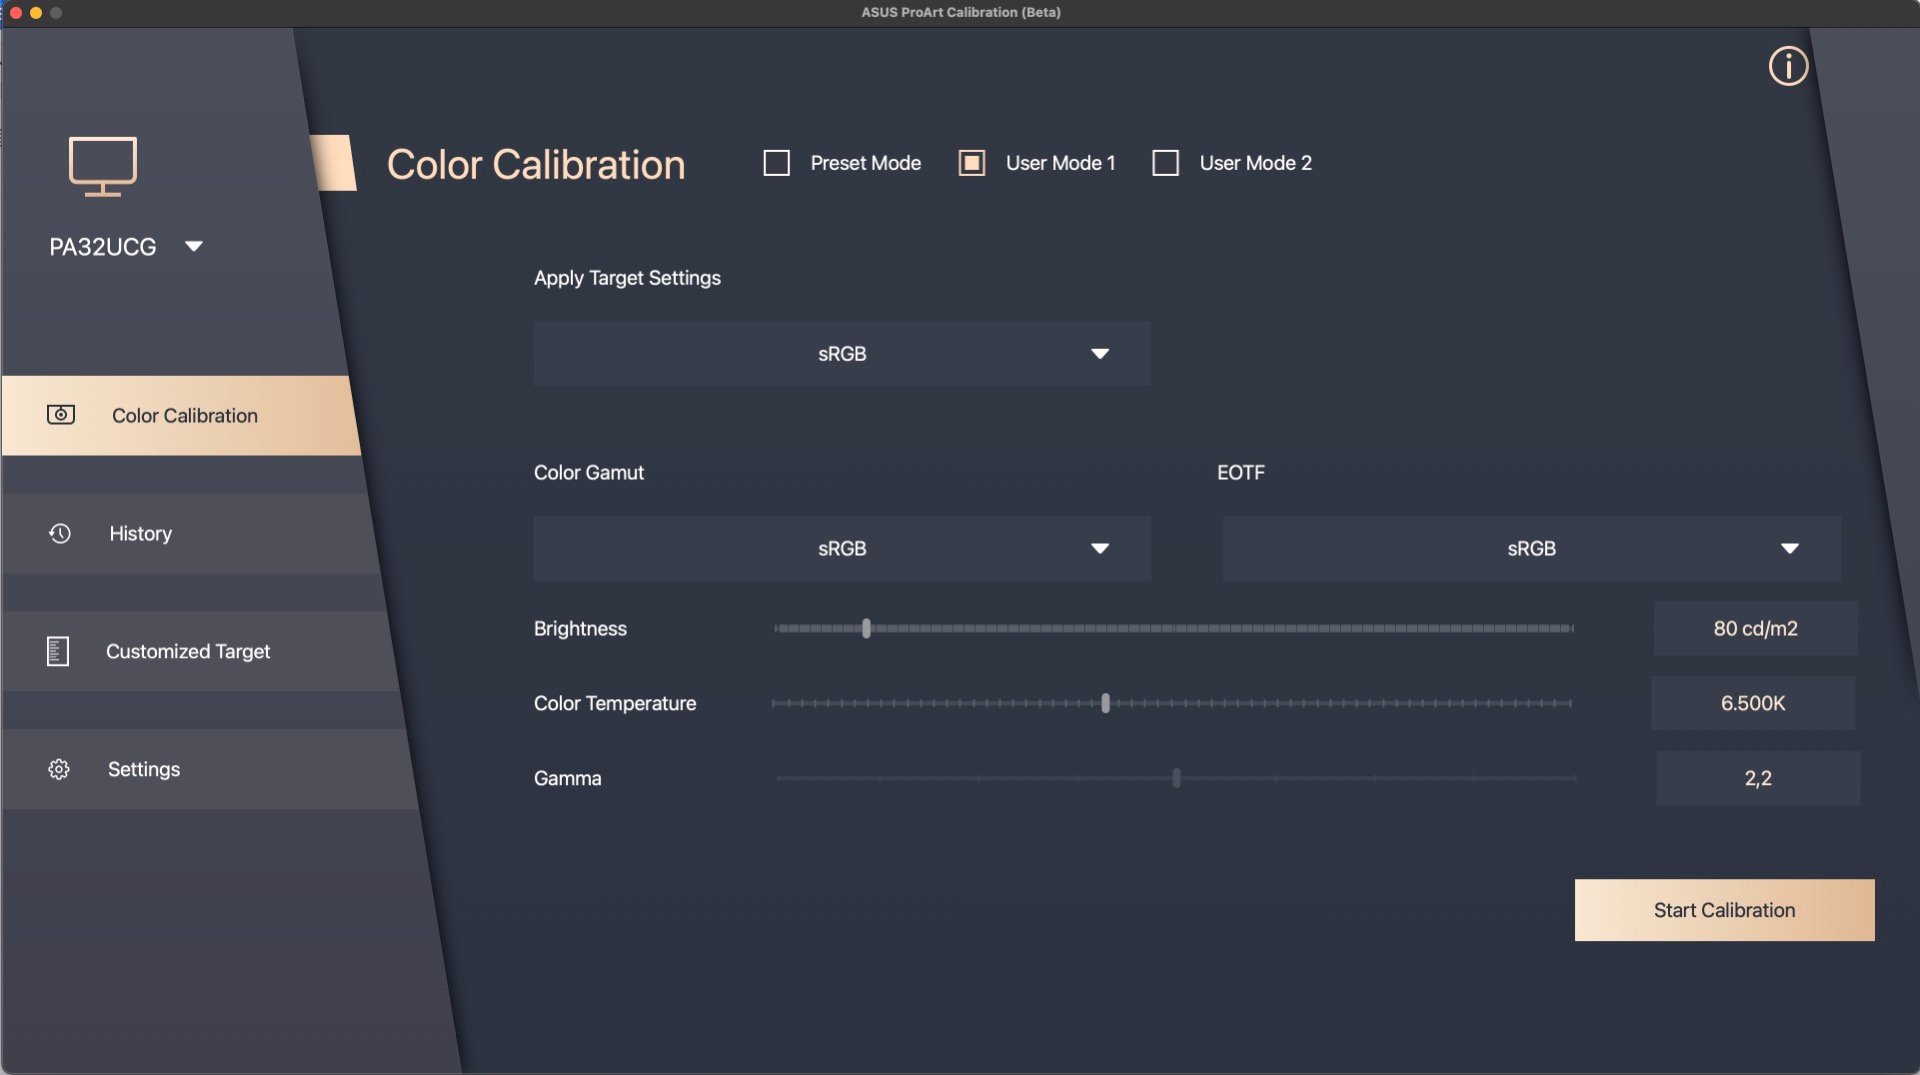Click the Customized Target document icon

click(58, 651)
